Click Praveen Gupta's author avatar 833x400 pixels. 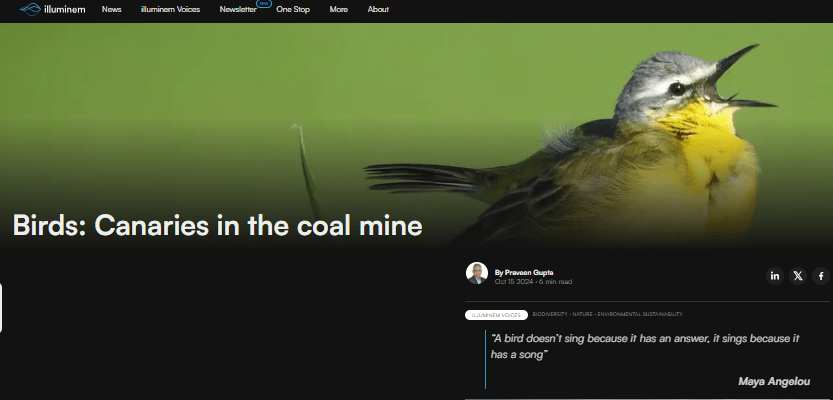tap(477, 273)
